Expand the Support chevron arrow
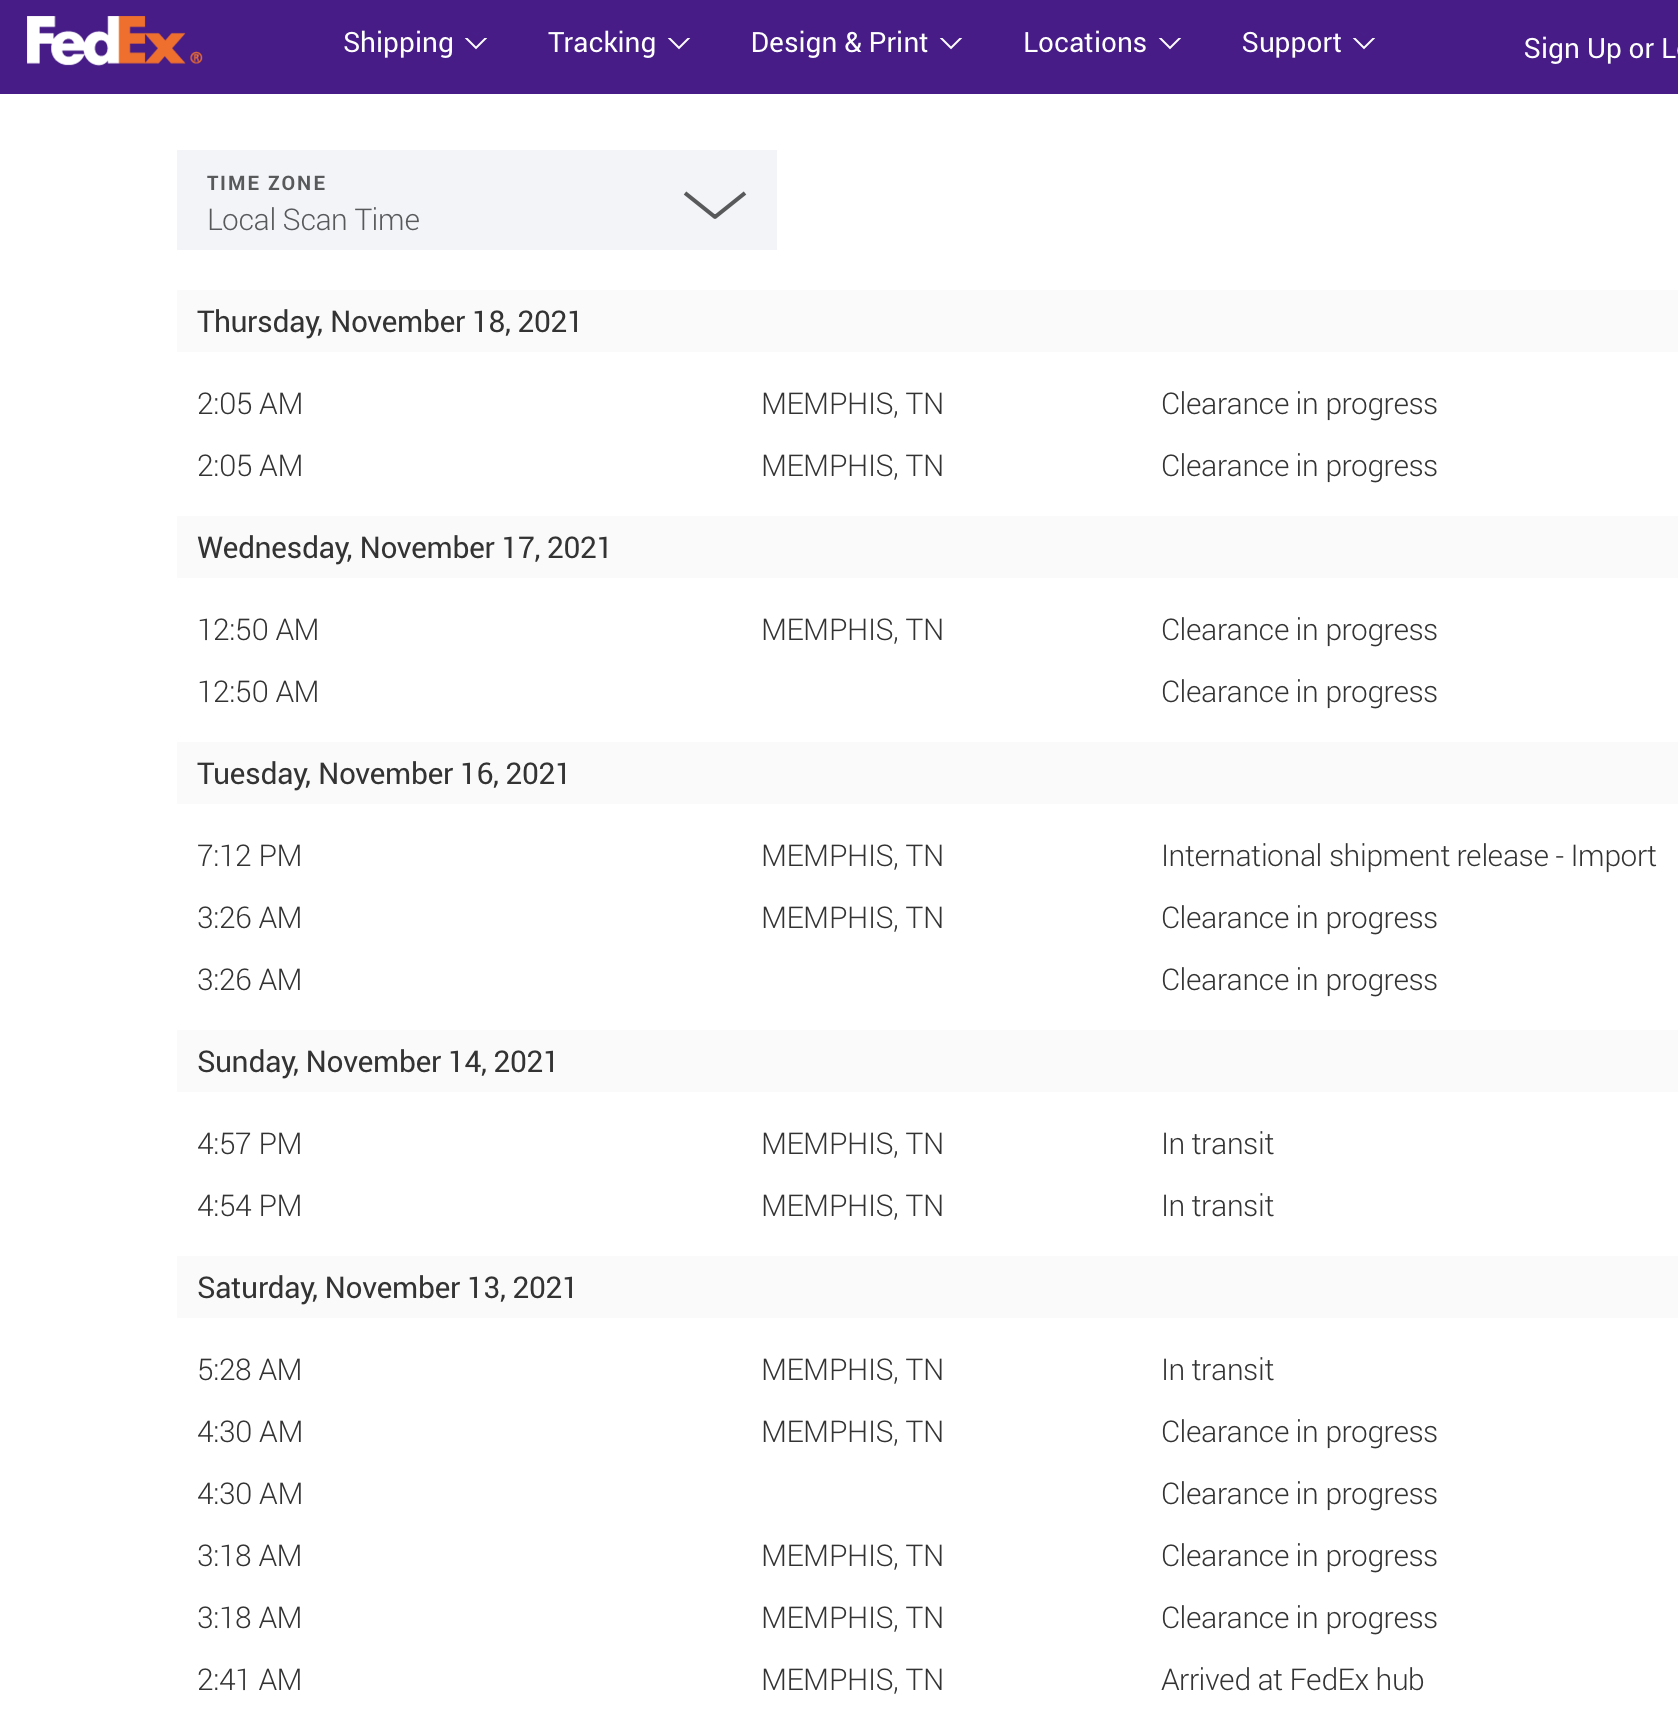 tap(1365, 44)
